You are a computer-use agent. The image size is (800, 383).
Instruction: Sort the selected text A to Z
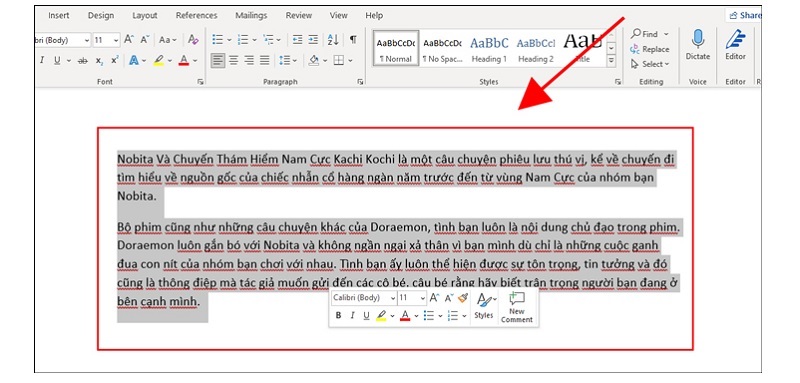[333, 39]
